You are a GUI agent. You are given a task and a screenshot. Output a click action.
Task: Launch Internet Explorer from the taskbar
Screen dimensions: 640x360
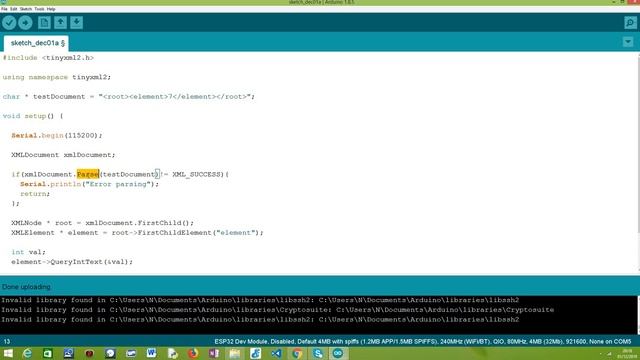pyautogui.click(x=27, y=353)
